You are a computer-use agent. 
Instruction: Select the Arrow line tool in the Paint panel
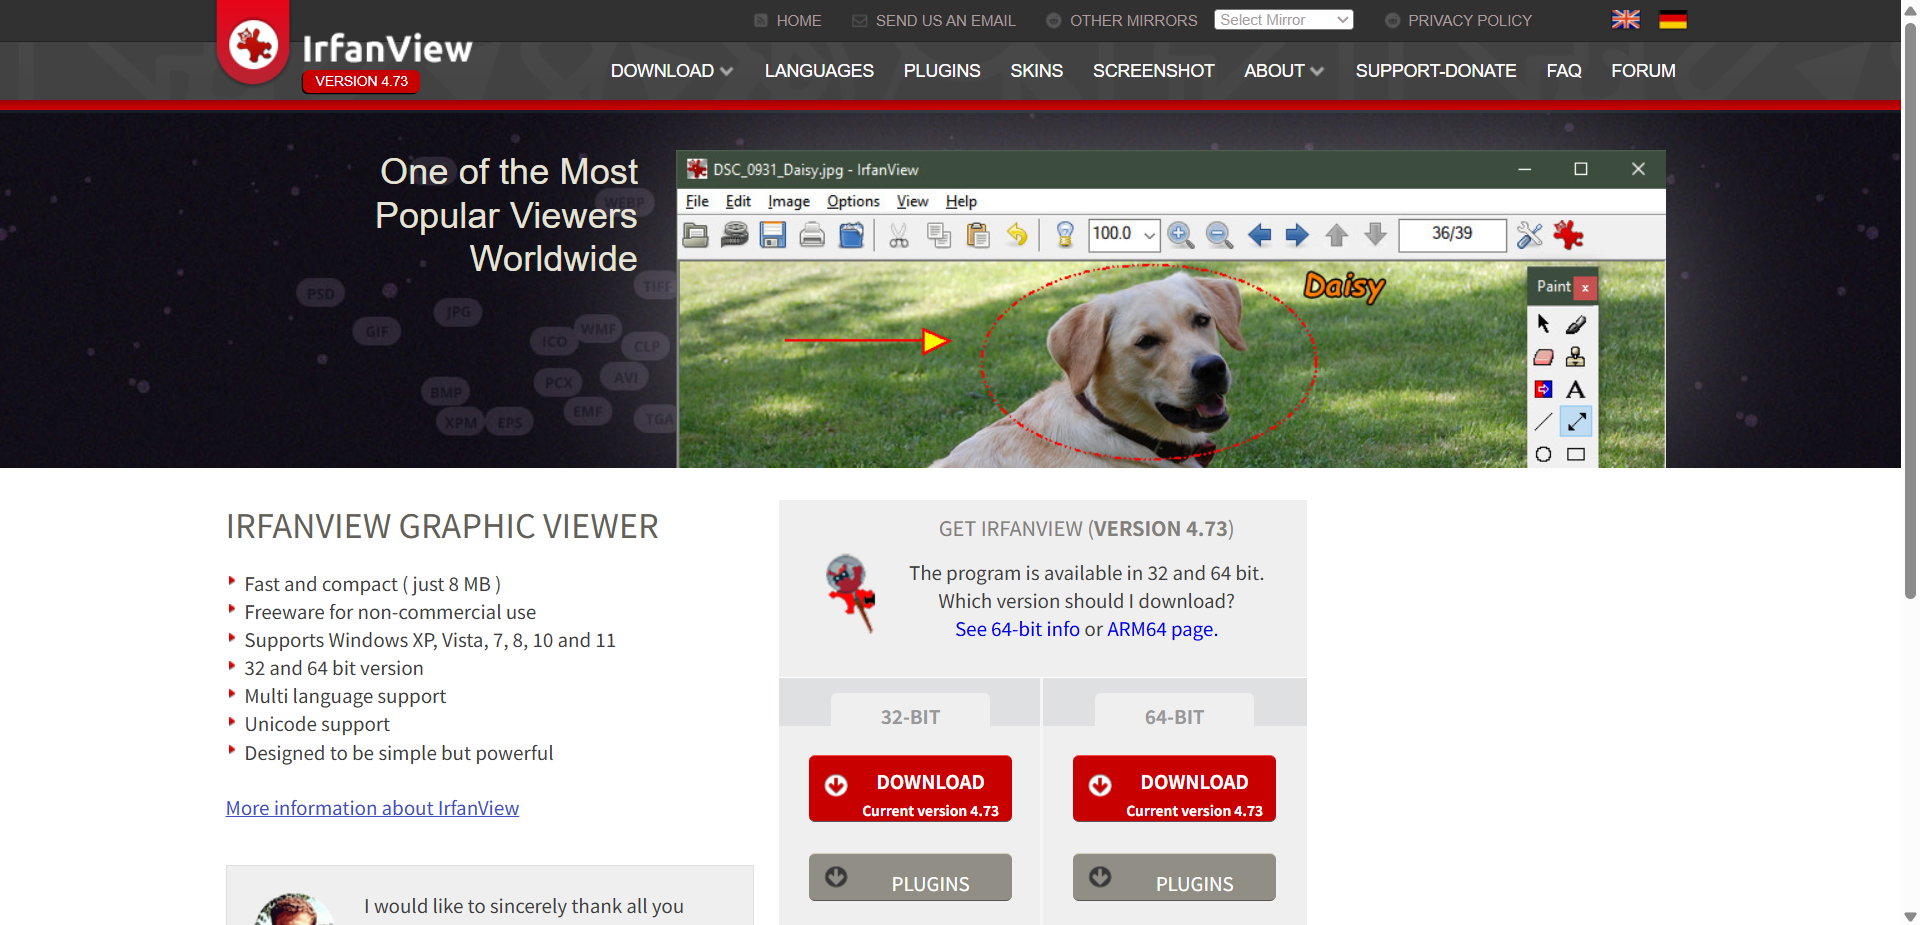click(x=1576, y=422)
